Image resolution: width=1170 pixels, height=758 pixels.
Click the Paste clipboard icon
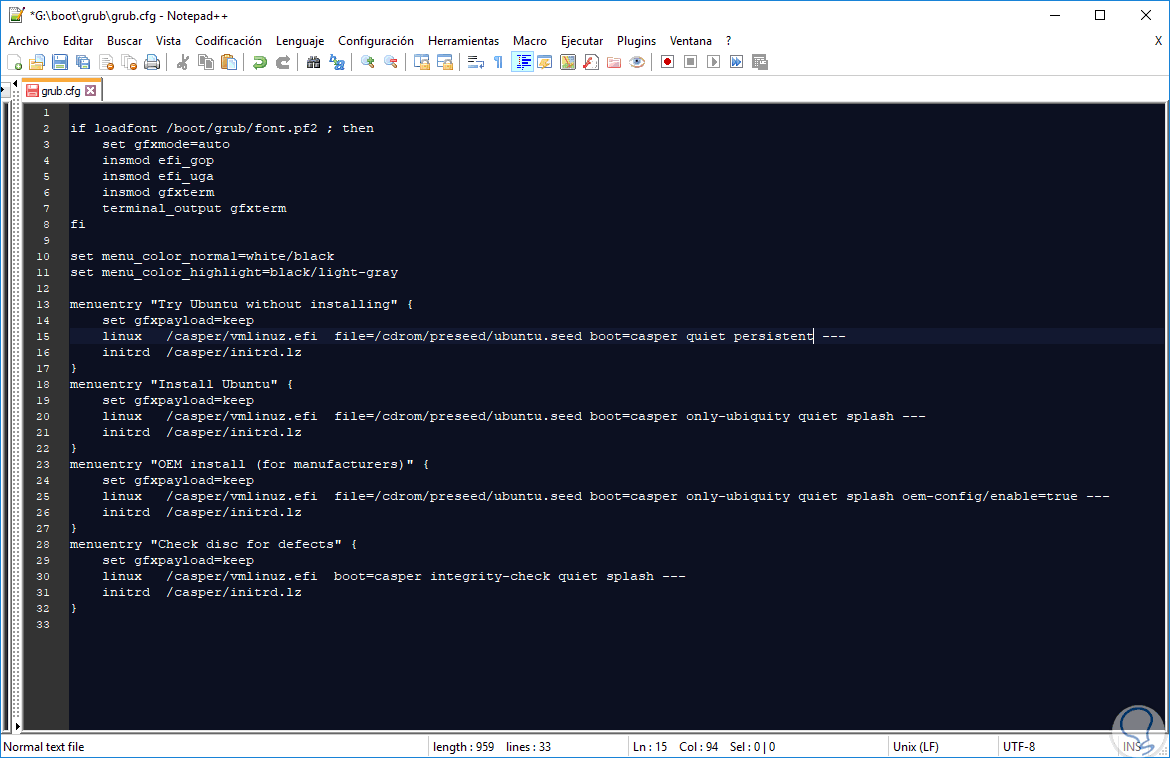click(x=229, y=63)
